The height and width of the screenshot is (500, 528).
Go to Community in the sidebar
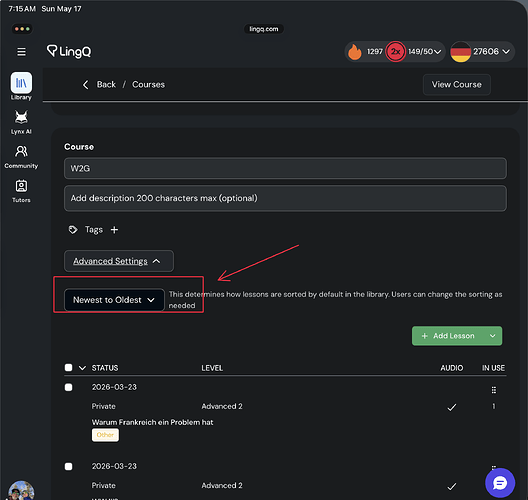click(x=21, y=157)
